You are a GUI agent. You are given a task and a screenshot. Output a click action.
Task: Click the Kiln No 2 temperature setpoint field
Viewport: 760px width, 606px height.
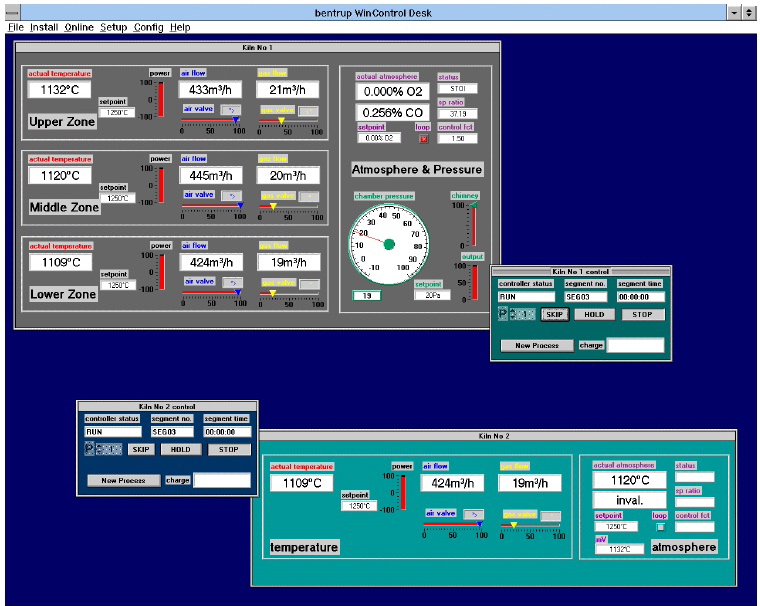(359, 506)
